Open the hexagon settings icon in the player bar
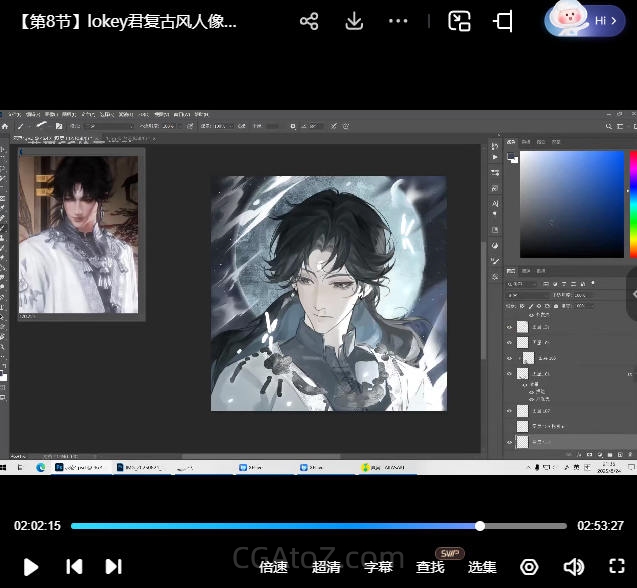This screenshot has height=588, width=637. coord(529,567)
